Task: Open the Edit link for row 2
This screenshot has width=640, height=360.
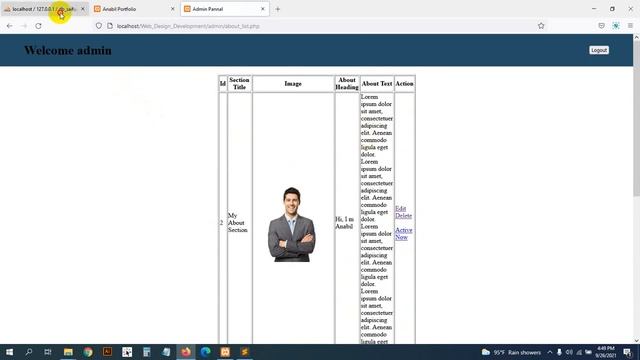Action: 400,209
